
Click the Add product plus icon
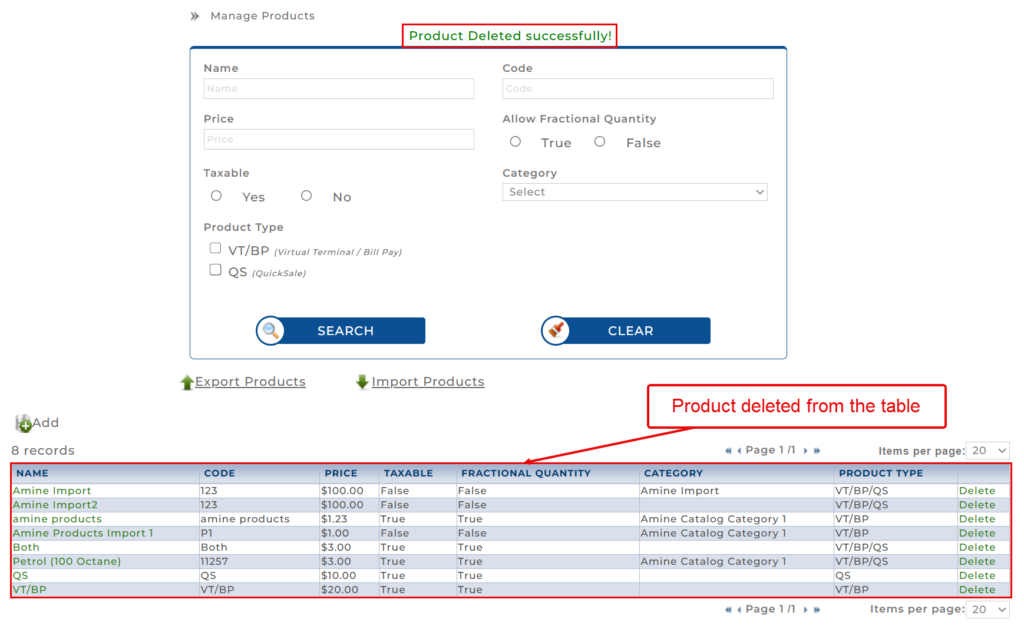click(x=24, y=424)
